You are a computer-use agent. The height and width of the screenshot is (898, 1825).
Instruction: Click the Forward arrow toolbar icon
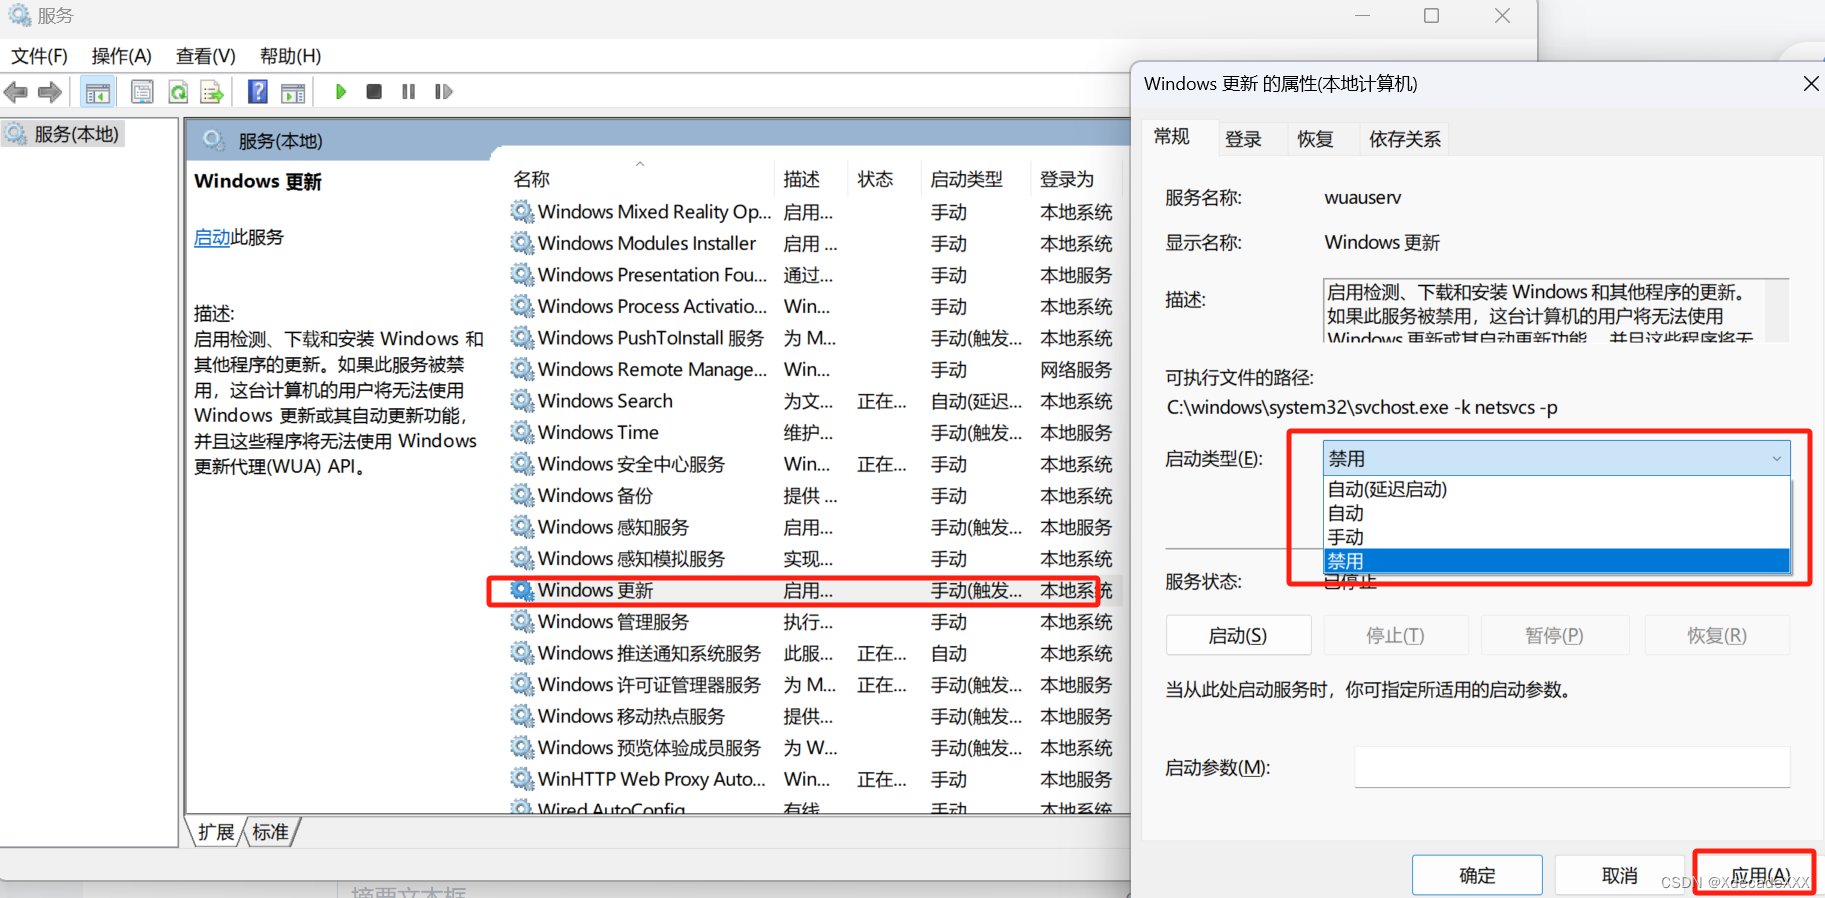click(49, 92)
